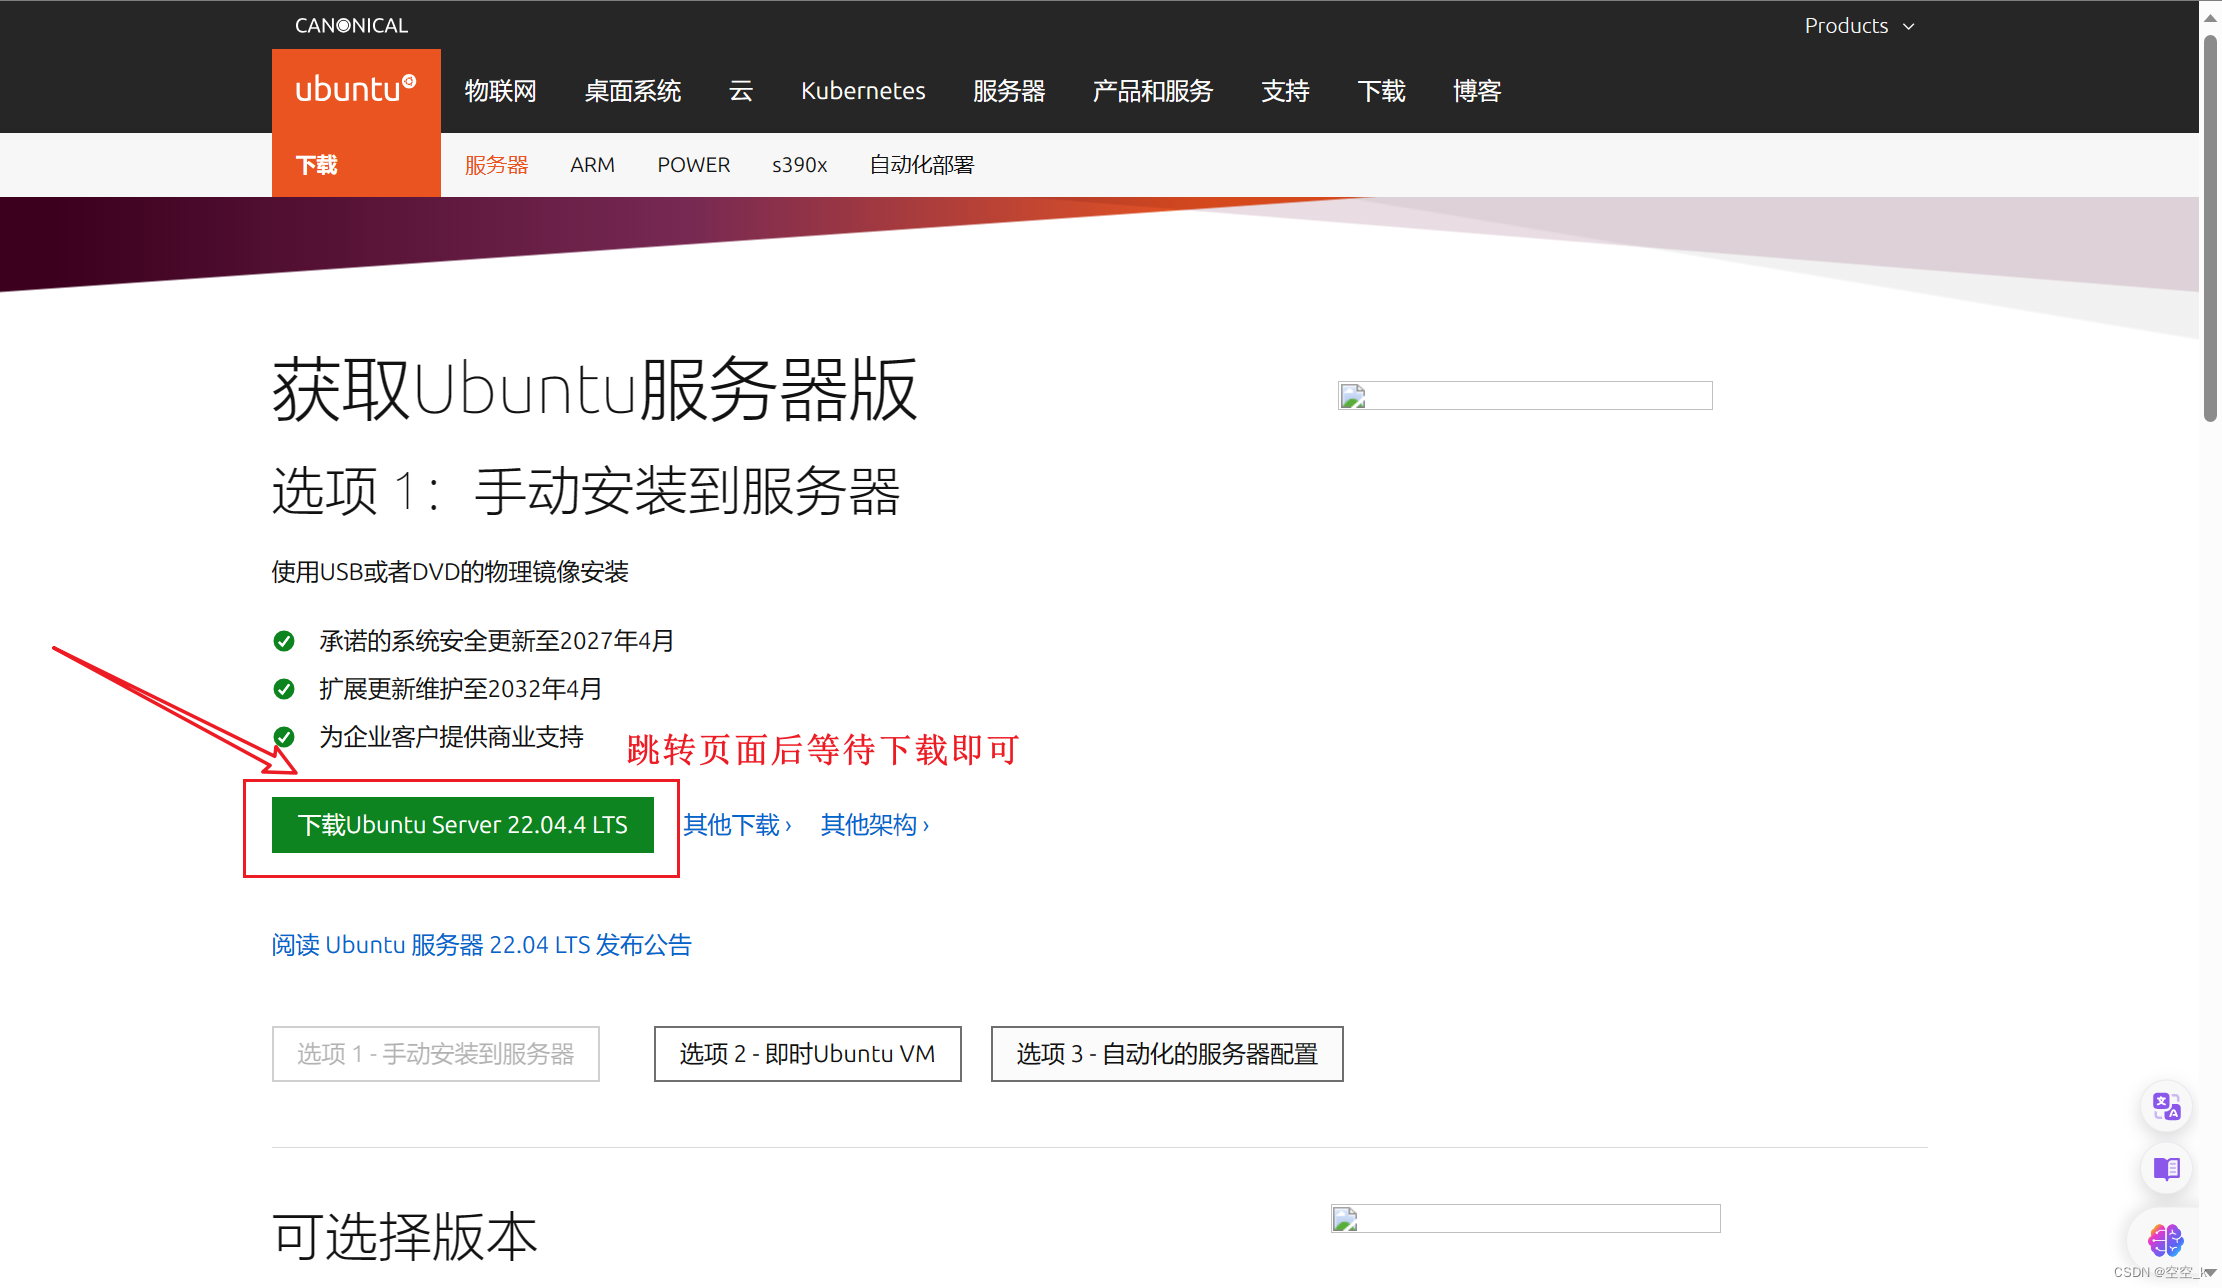The image size is (2222, 1288).
Task: Open the 产品和服务 navigation item
Action: [1153, 91]
